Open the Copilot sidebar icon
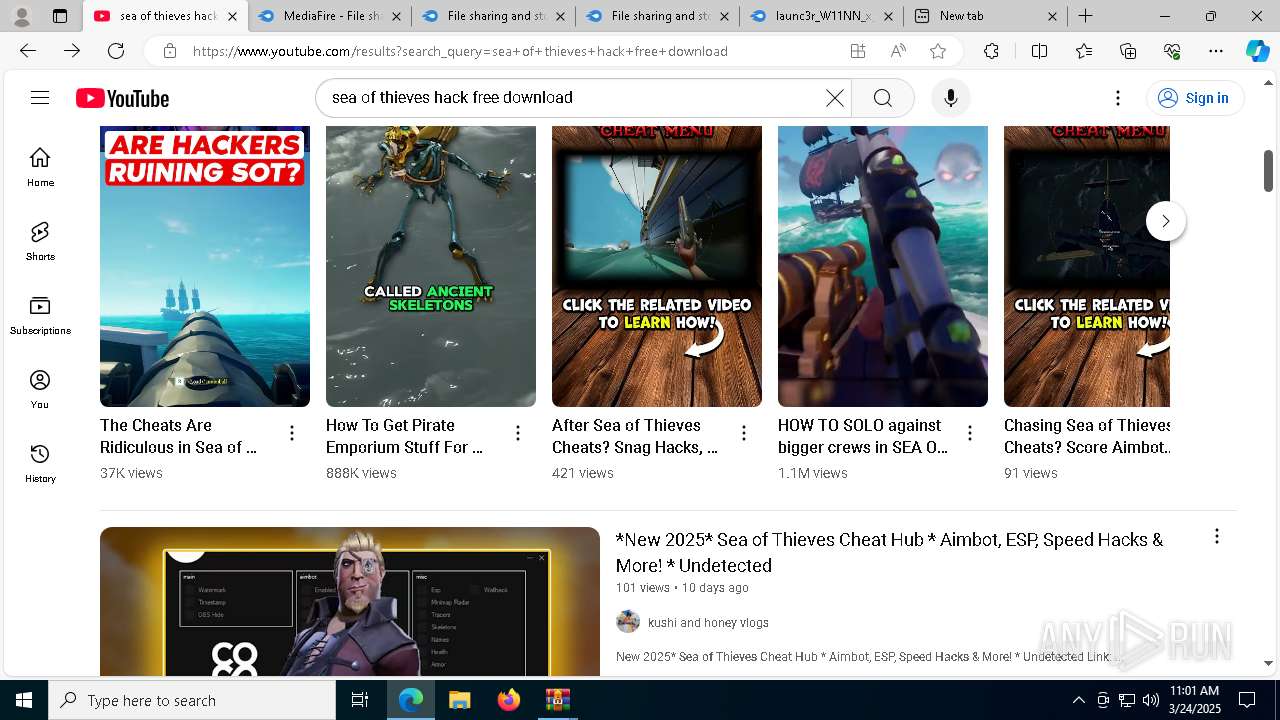This screenshot has width=1280, height=720. click(x=1258, y=51)
